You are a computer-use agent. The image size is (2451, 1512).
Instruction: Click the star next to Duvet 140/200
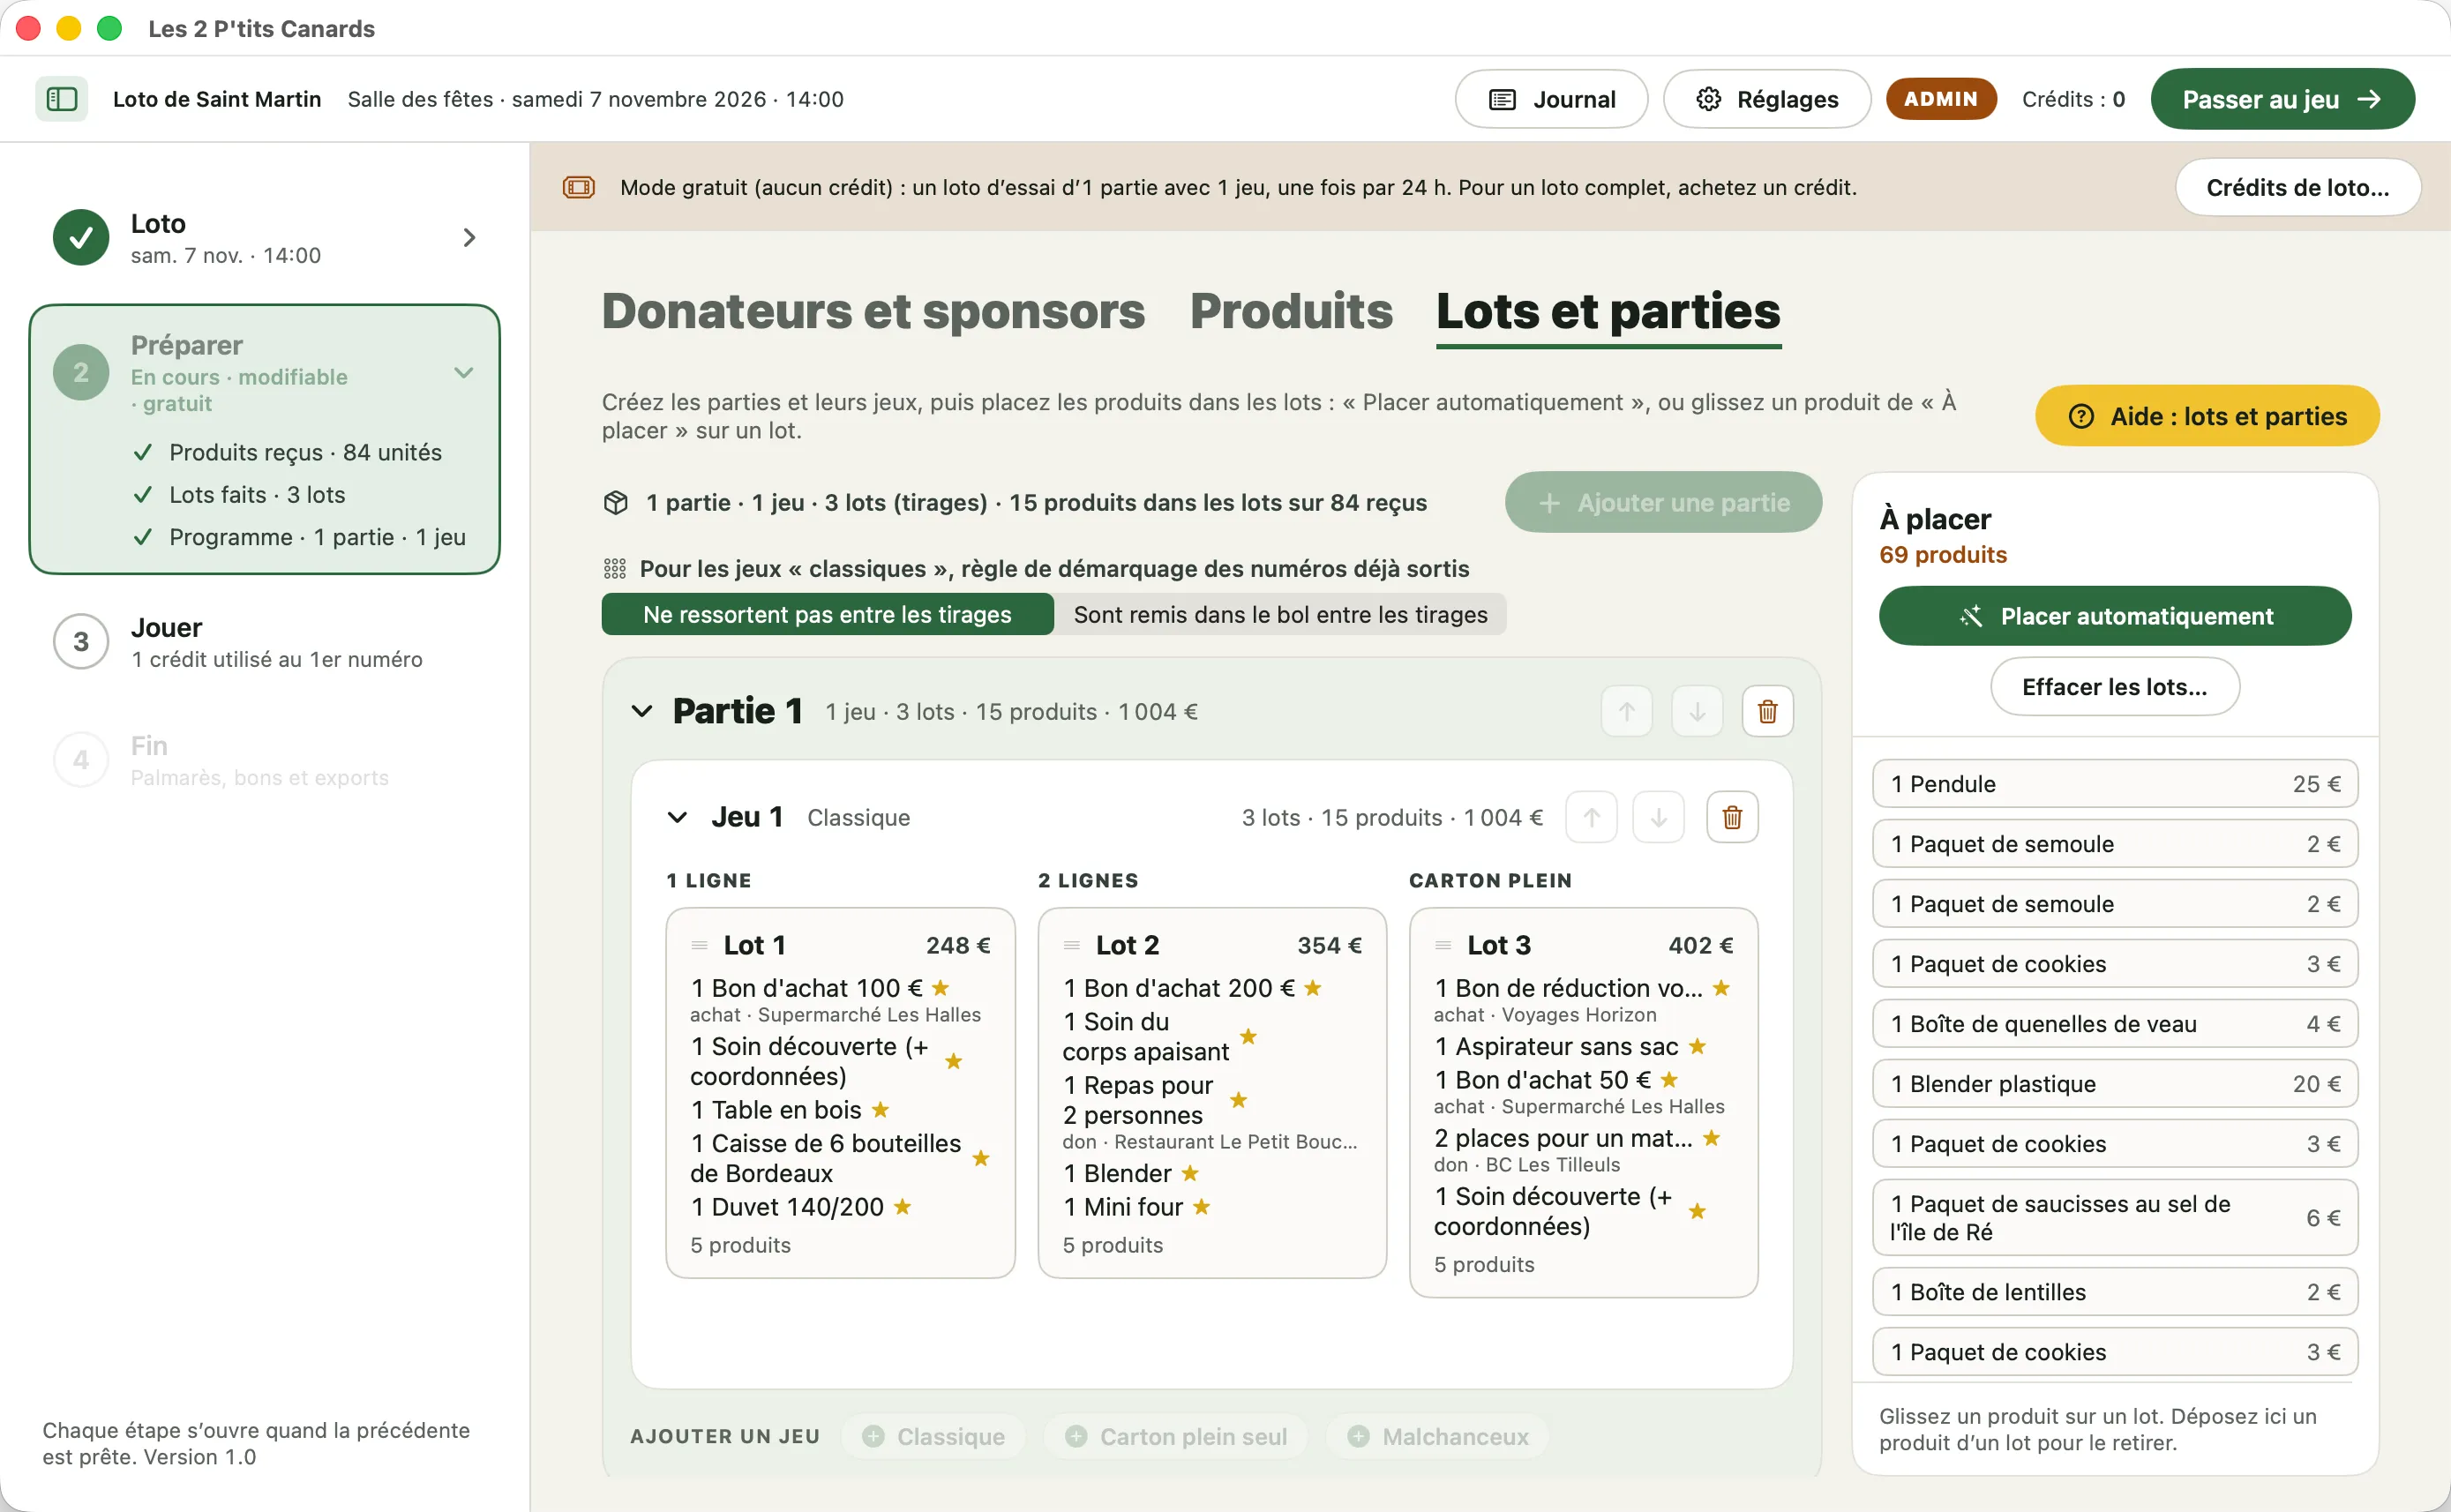pyautogui.click(x=902, y=1206)
